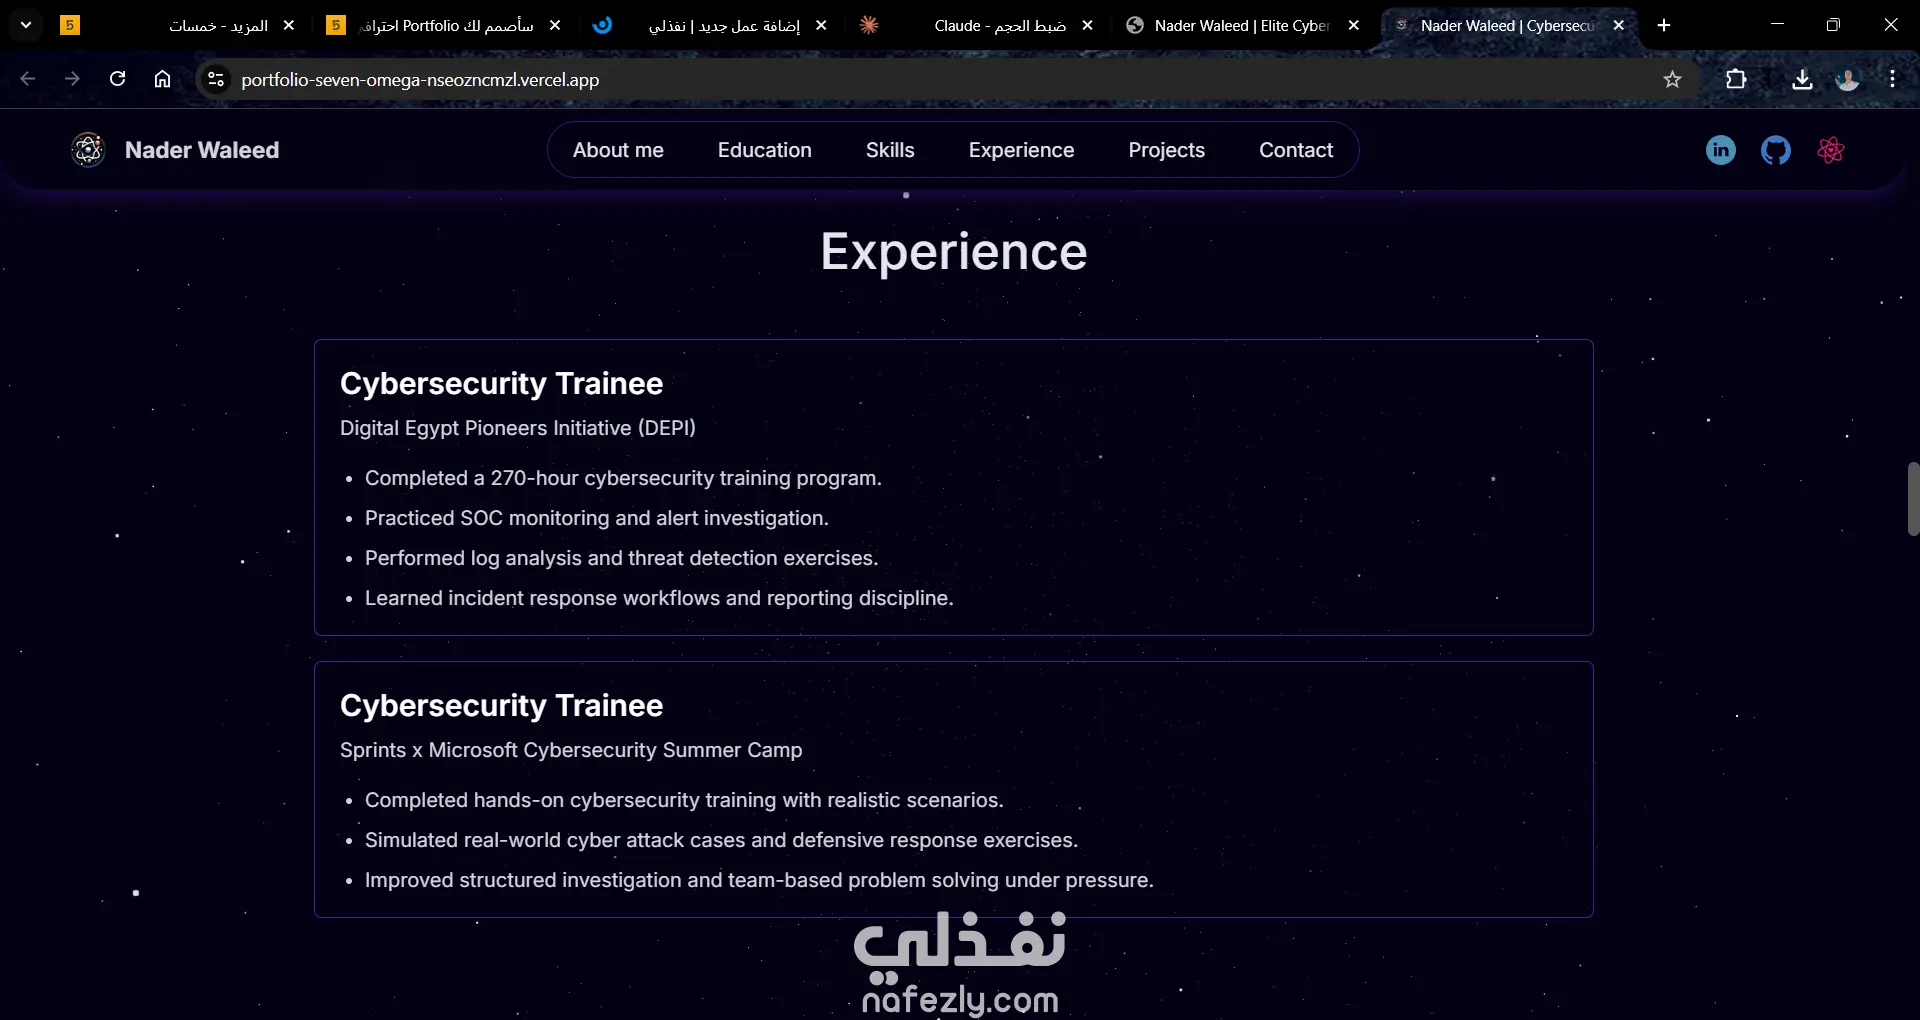Switch to the خمسات - المزيد tab

point(180,25)
